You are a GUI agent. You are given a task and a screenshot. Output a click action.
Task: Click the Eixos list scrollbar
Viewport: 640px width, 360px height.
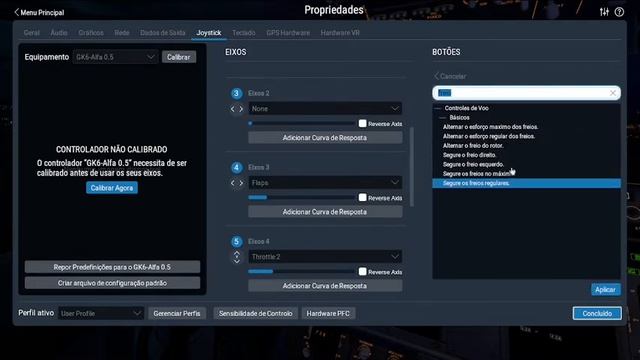[x=411, y=167]
